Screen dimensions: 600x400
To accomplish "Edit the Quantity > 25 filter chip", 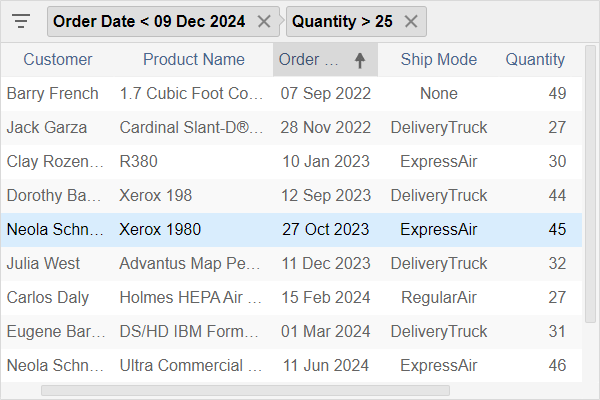I will pyautogui.click(x=342, y=21).
